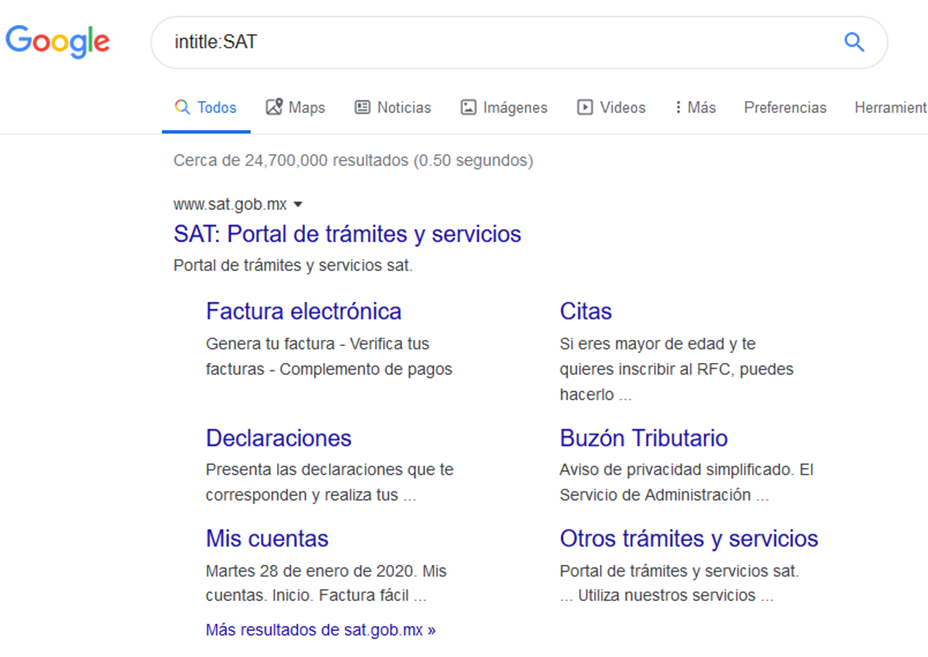The width and height of the screenshot is (928, 657).
Task: Open the Preferencias menu
Action: click(x=785, y=107)
